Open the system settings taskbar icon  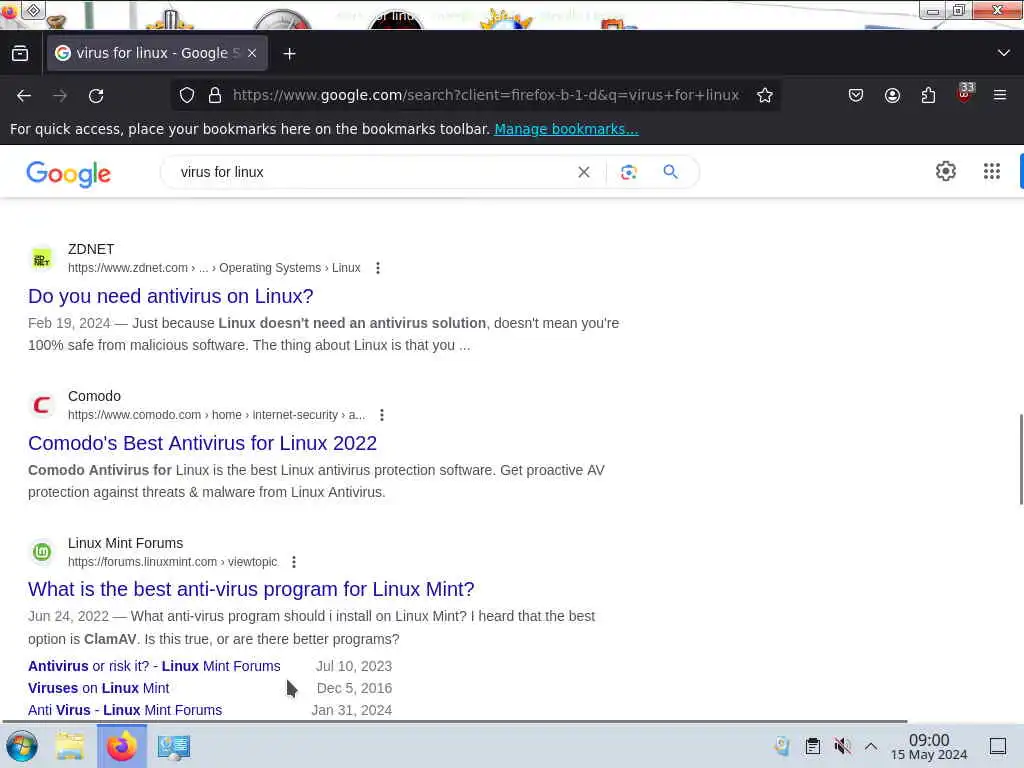[174, 746]
